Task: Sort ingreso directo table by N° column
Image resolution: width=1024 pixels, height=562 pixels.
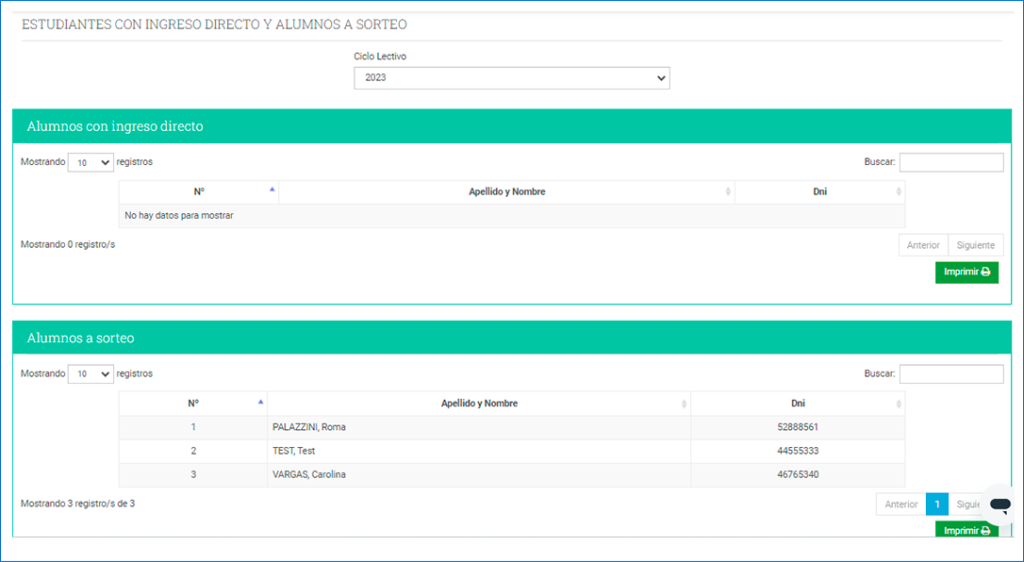Action: click(x=199, y=192)
